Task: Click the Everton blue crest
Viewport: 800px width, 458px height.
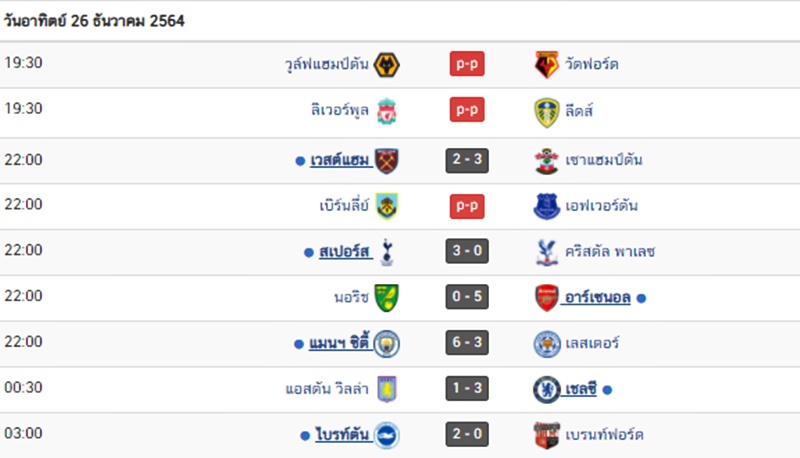Action: [x=546, y=207]
